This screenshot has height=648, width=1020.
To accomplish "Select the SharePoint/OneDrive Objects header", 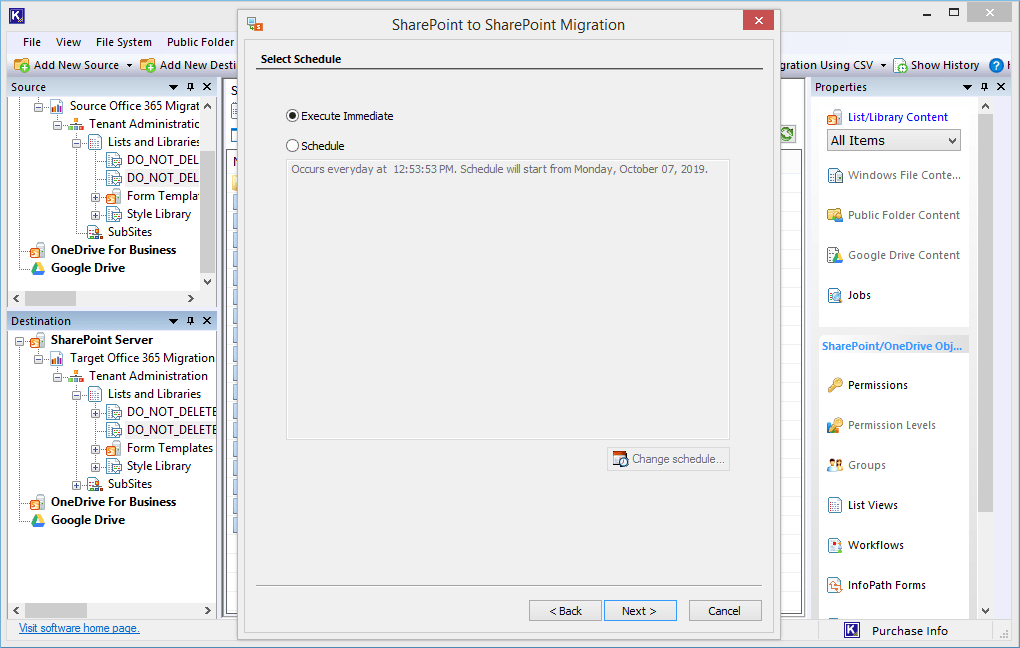I will coord(892,346).
